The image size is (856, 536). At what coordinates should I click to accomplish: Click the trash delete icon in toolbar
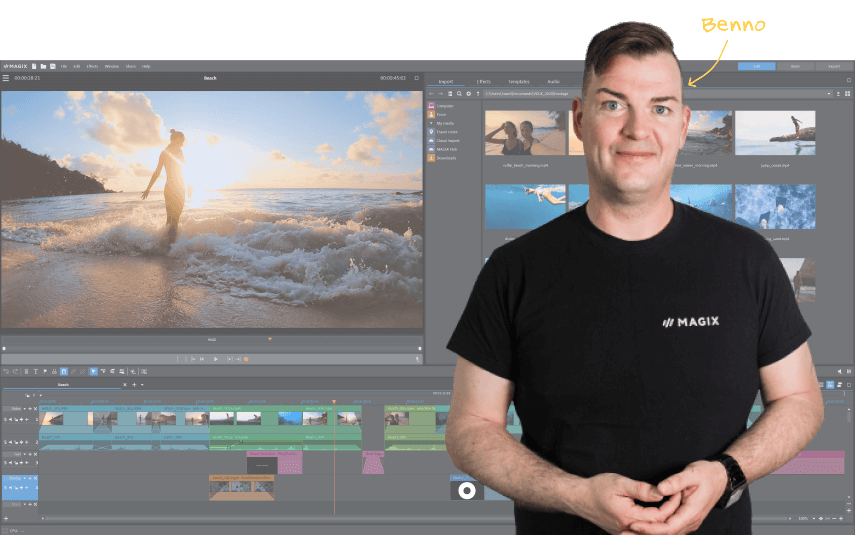(x=26, y=371)
